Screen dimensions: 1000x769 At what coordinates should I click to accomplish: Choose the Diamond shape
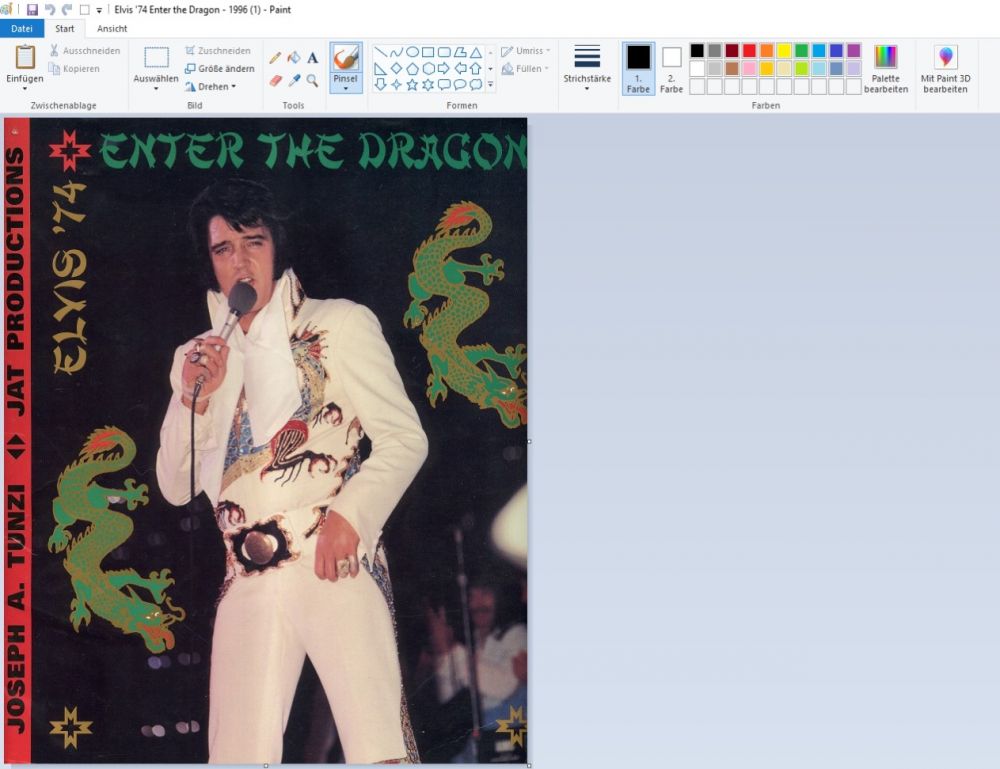(x=396, y=68)
